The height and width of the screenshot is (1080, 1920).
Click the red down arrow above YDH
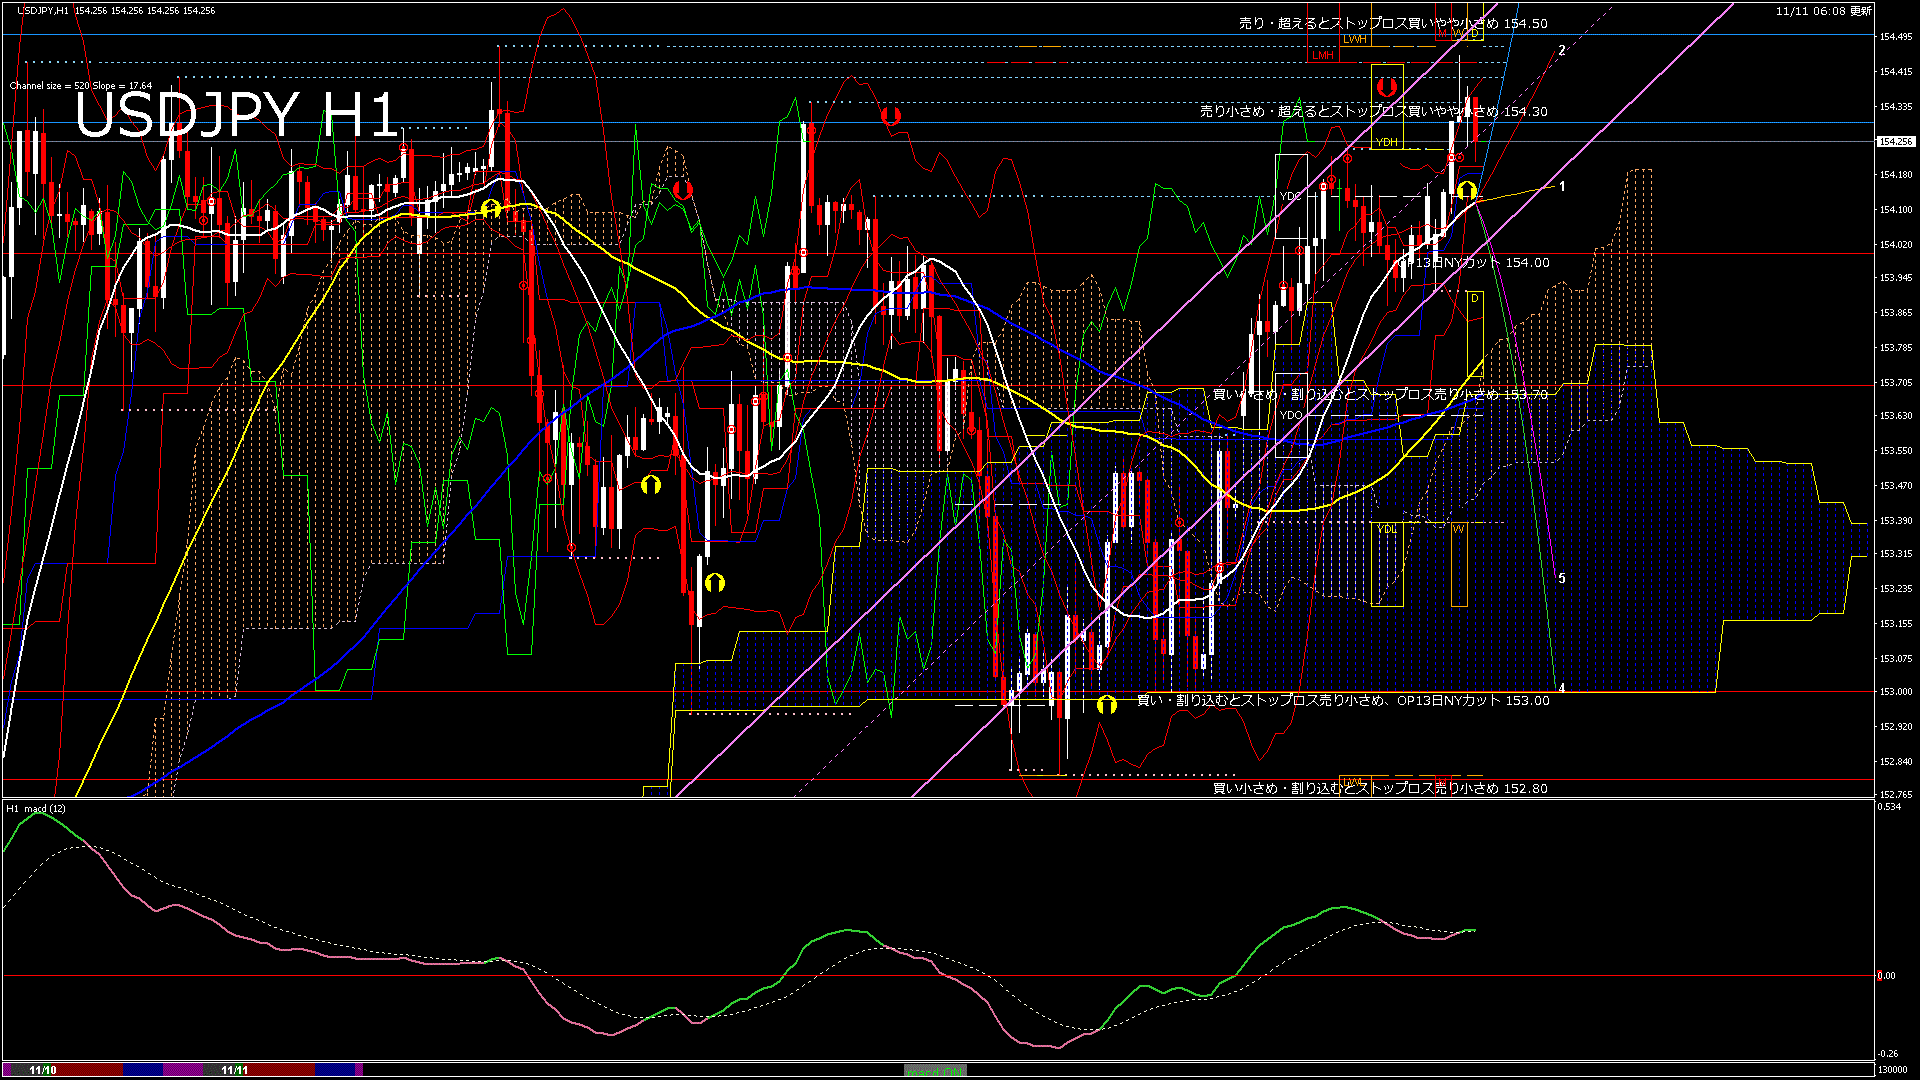tap(1386, 87)
